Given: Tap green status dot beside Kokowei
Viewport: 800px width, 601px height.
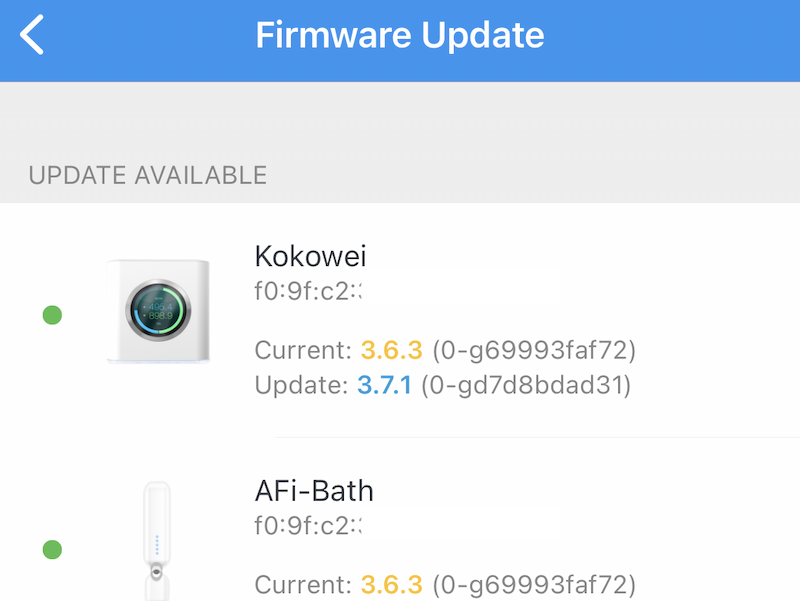Looking at the screenshot, I should tap(53, 316).
